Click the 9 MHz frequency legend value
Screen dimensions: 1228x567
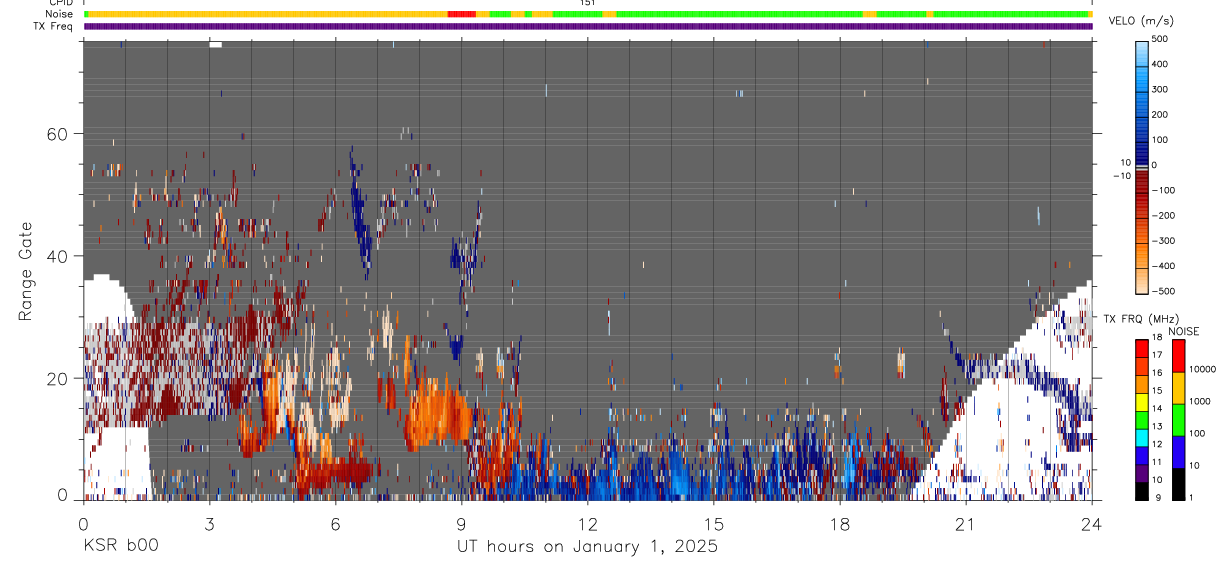pyautogui.click(x=1159, y=497)
